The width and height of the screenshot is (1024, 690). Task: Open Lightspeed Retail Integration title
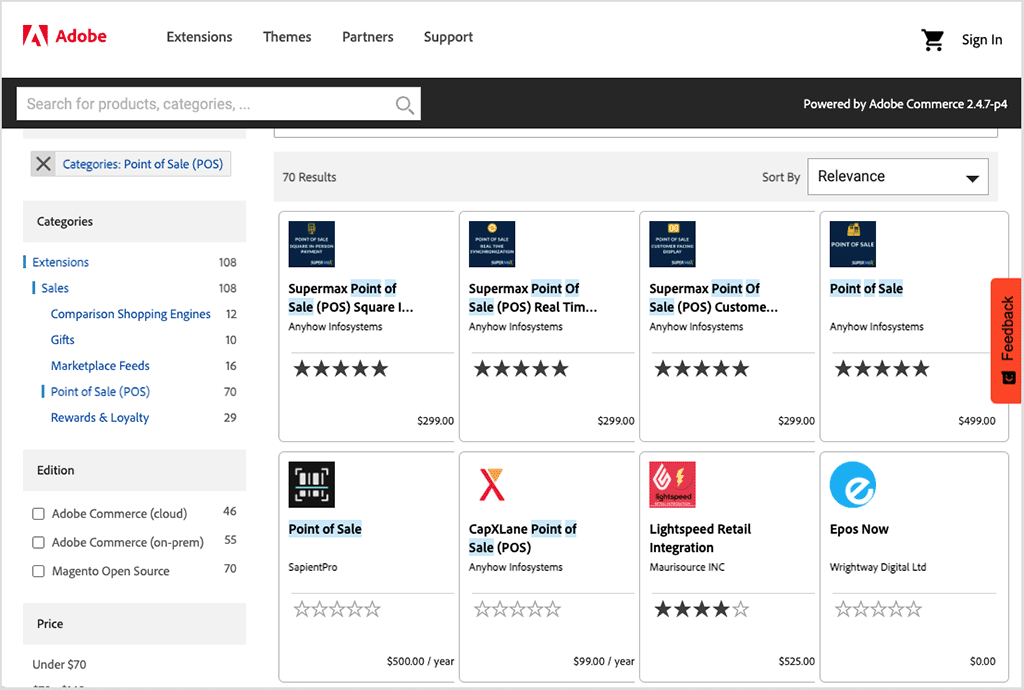coord(700,538)
